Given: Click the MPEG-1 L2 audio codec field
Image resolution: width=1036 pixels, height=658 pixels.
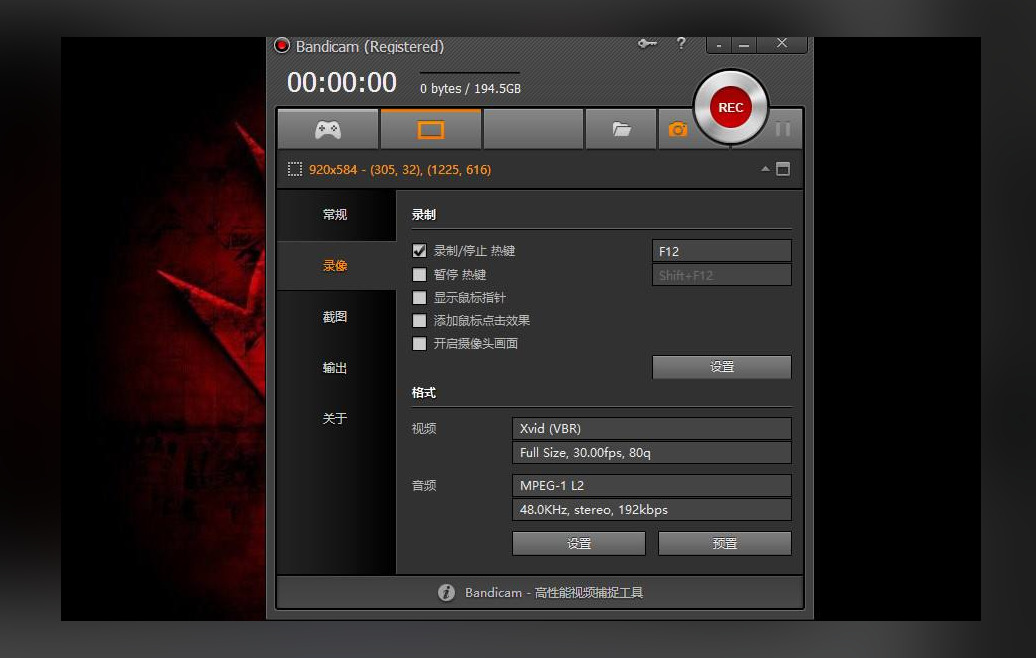Looking at the screenshot, I should [x=651, y=486].
